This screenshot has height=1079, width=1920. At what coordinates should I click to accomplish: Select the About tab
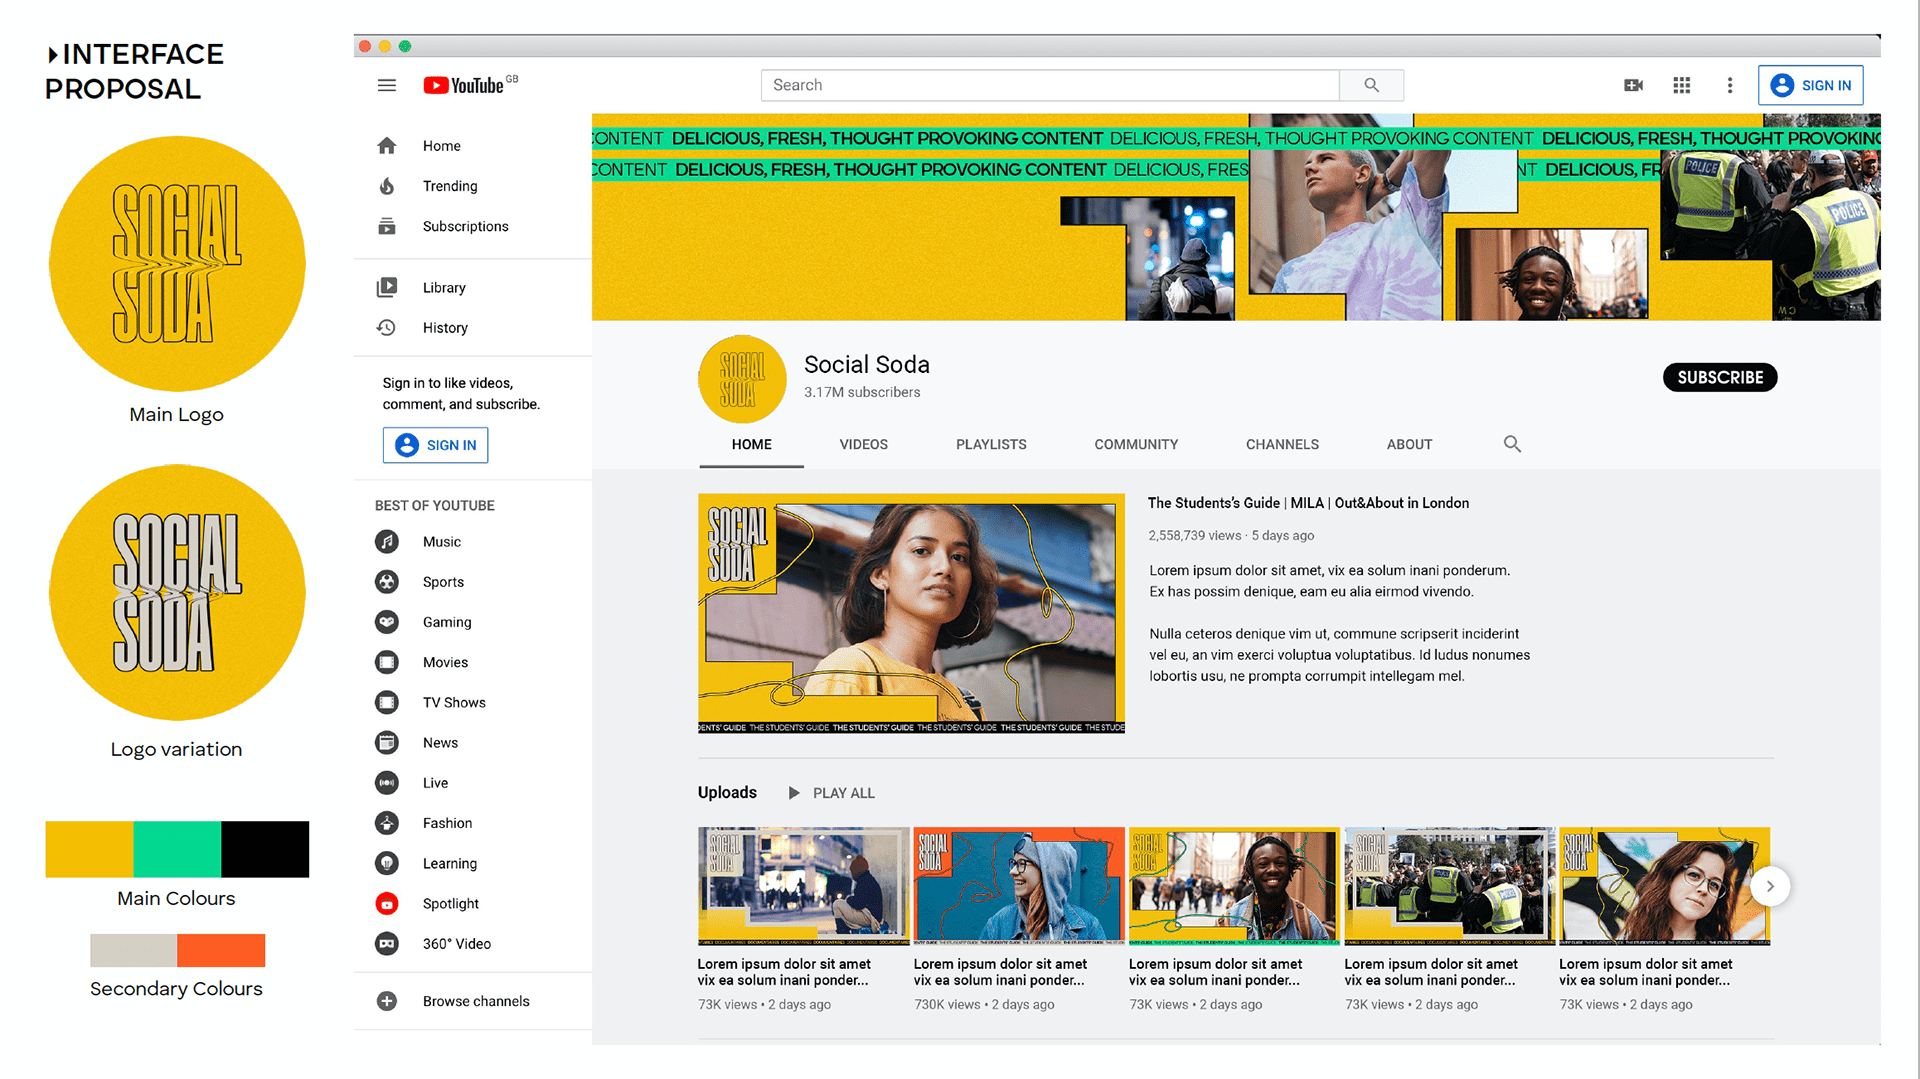coord(1408,444)
